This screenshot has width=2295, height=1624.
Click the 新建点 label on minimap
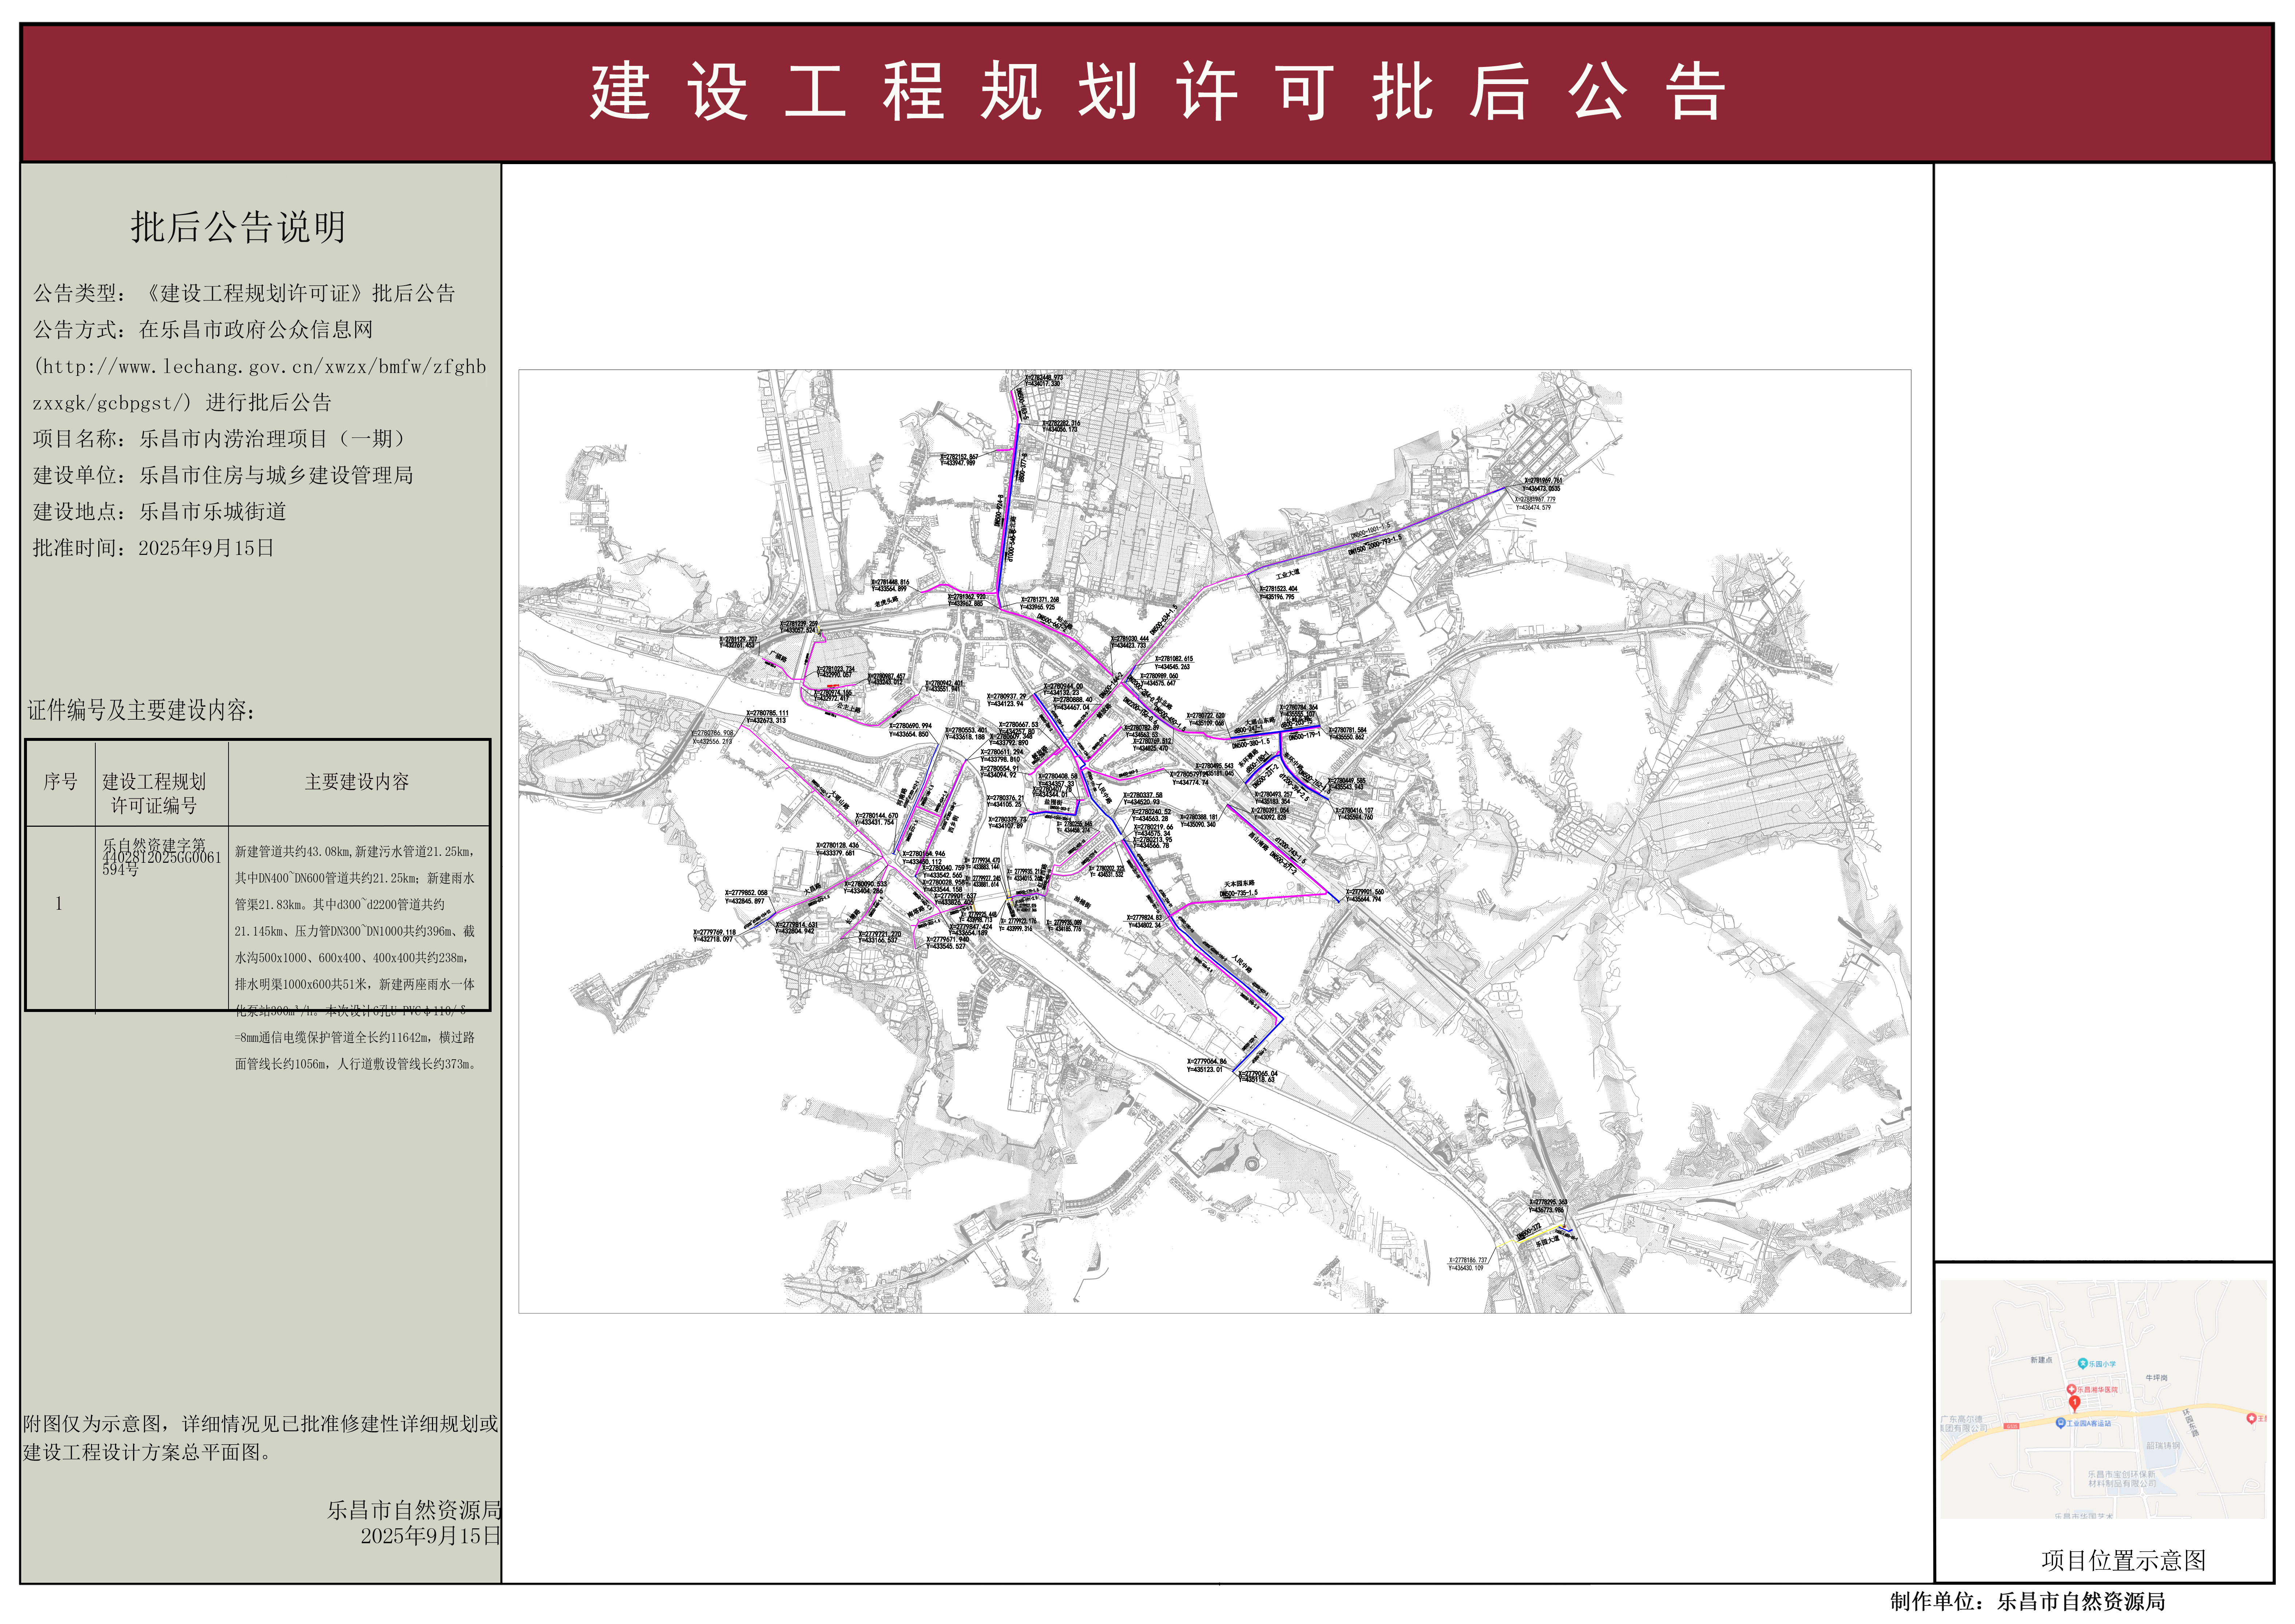click(x=2041, y=1360)
